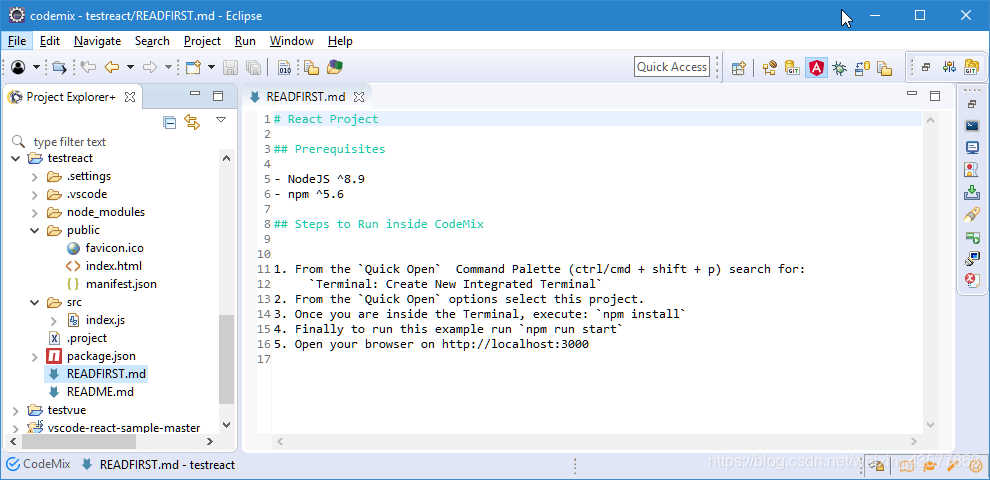Open Project Explorer view menu triangle

220,119
